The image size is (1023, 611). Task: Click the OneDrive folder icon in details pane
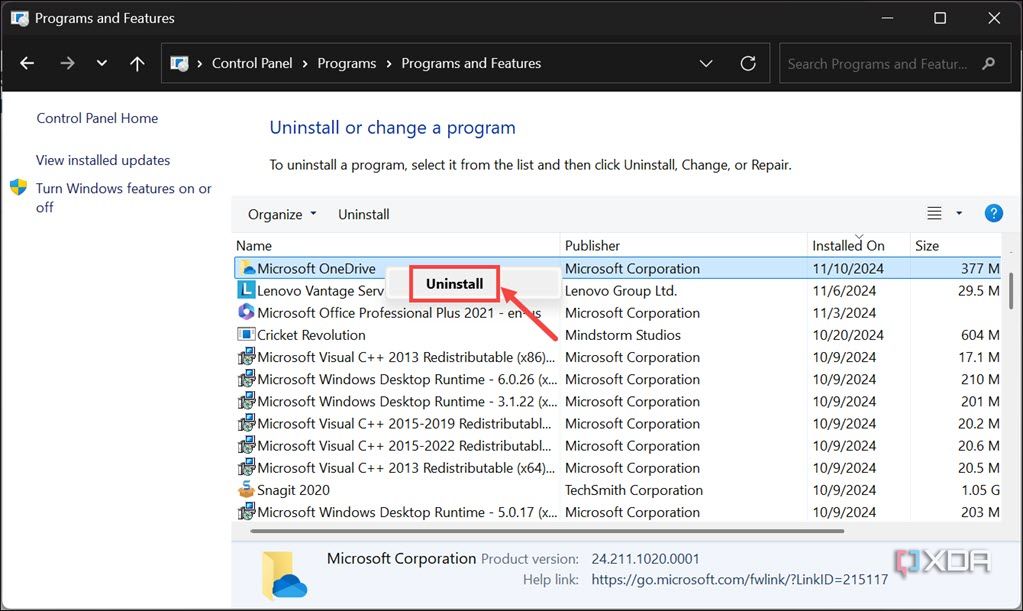tap(284, 576)
